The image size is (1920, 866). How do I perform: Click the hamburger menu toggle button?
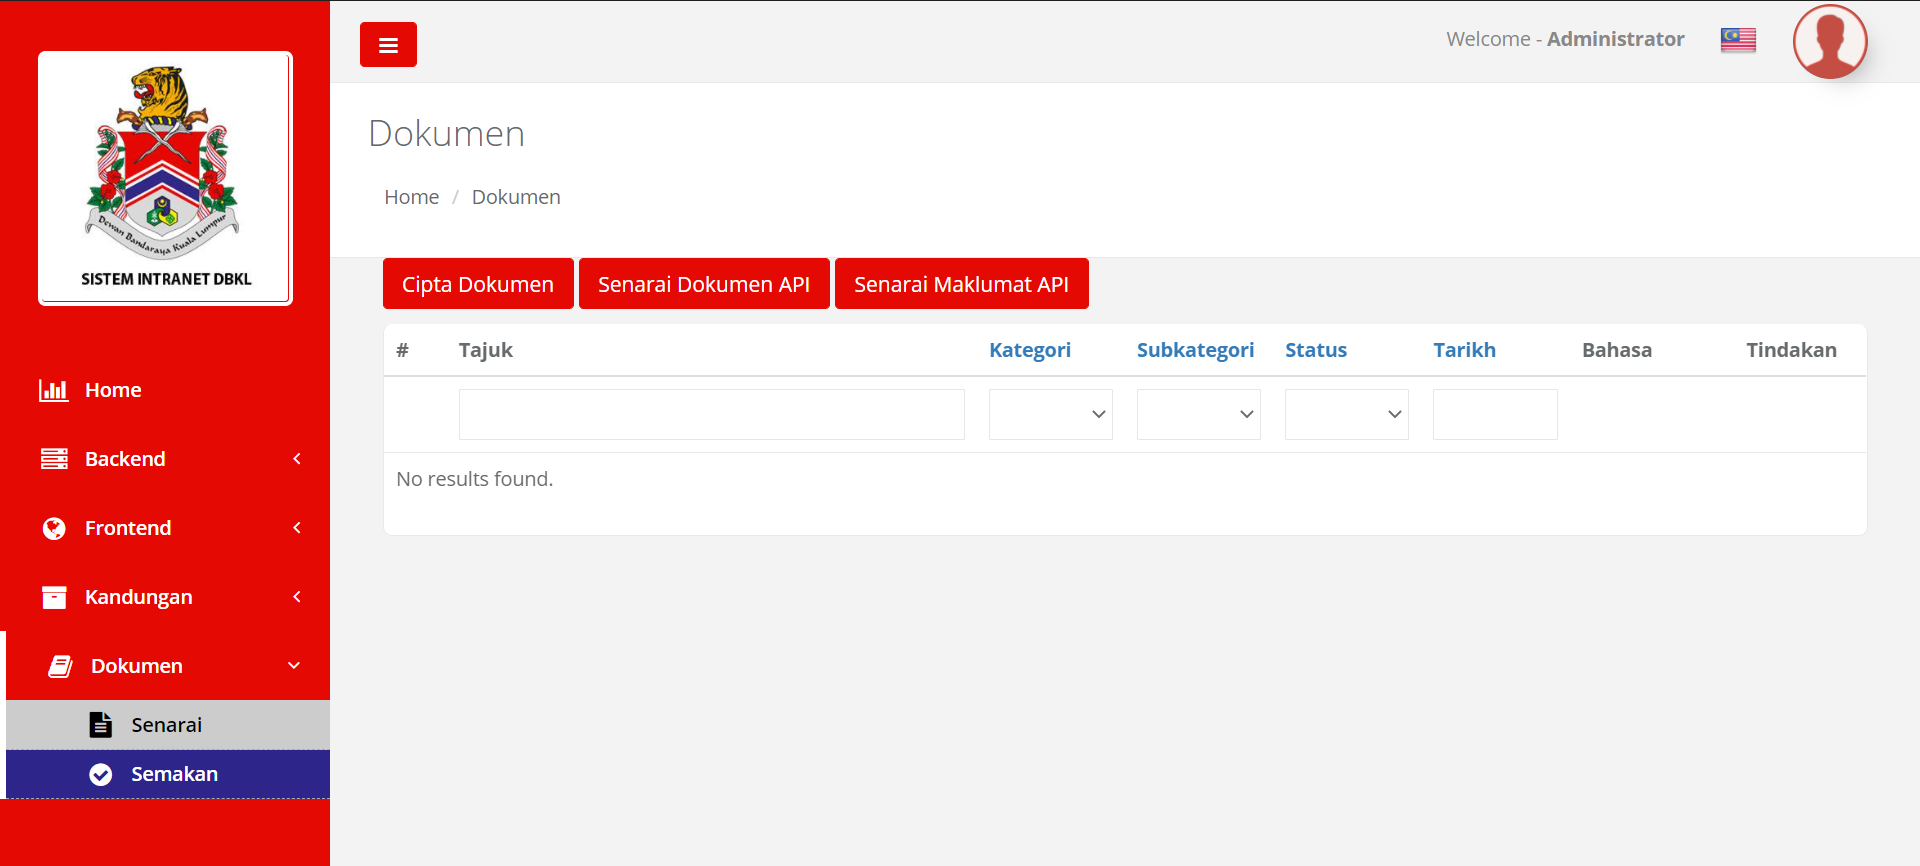(x=388, y=45)
